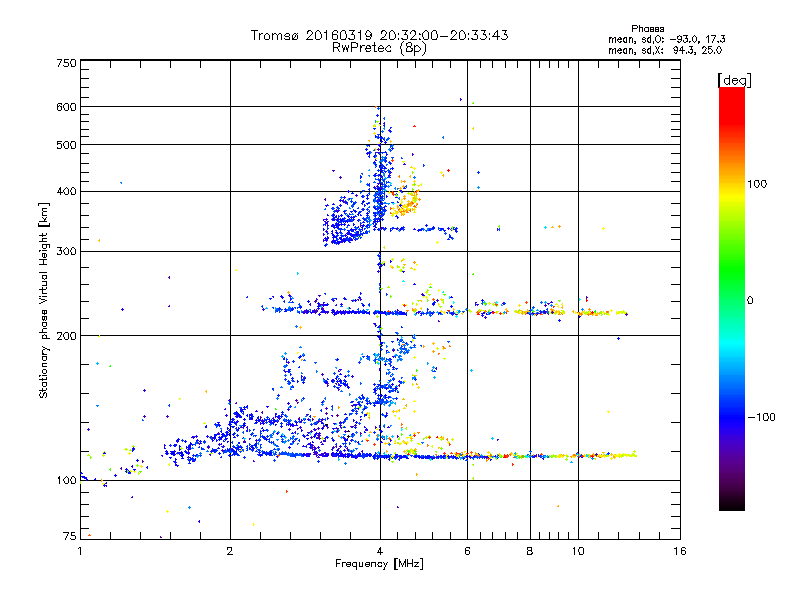
Task: Click the colorbar '-100' tick label
Action: tap(761, 417)
